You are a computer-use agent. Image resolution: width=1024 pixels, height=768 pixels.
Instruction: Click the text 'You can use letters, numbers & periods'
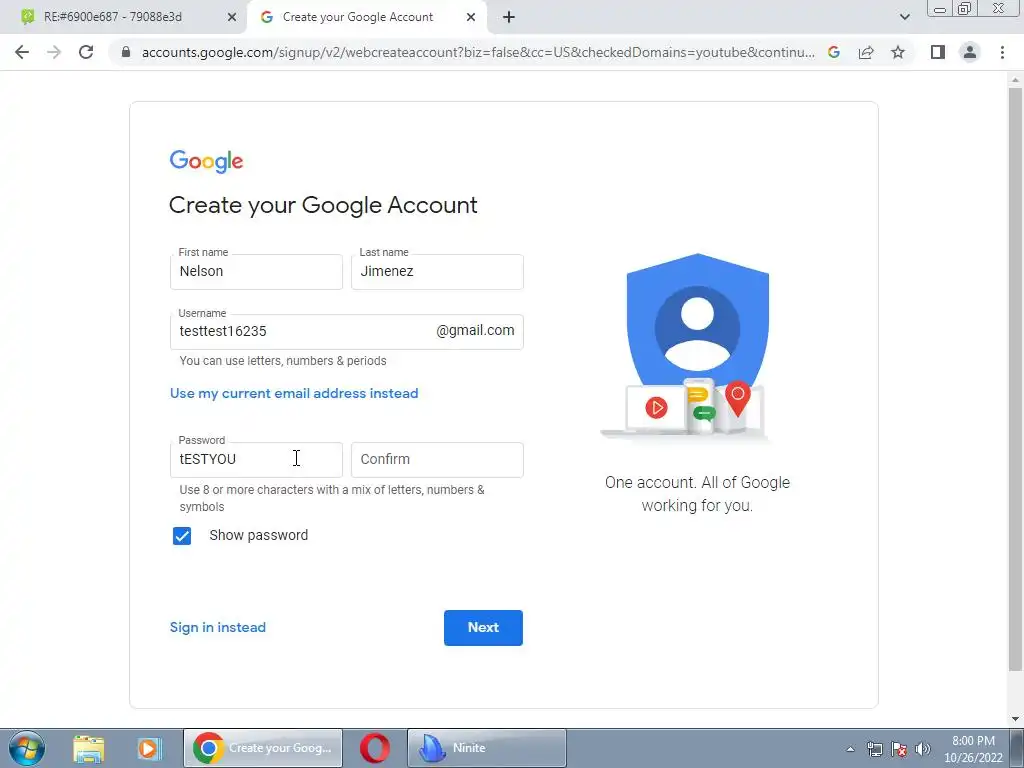pos(283,361)
